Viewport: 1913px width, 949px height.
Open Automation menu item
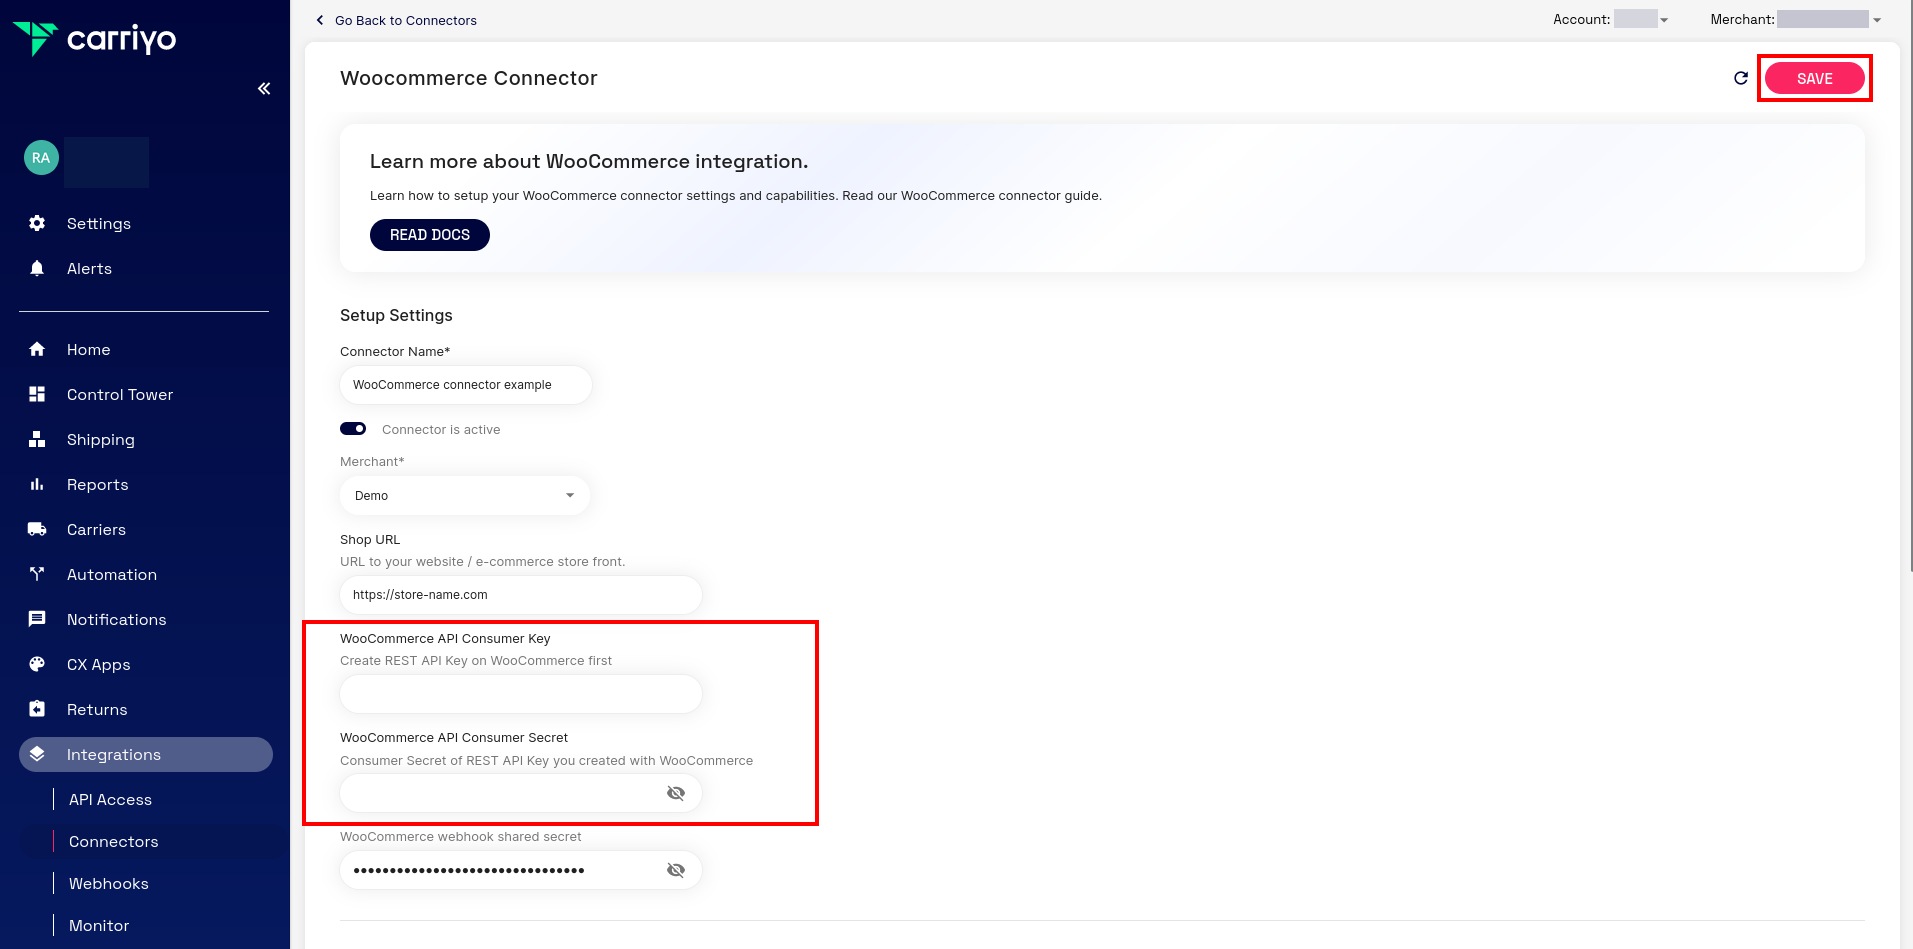pyautogui.click(x=112, y=574)
